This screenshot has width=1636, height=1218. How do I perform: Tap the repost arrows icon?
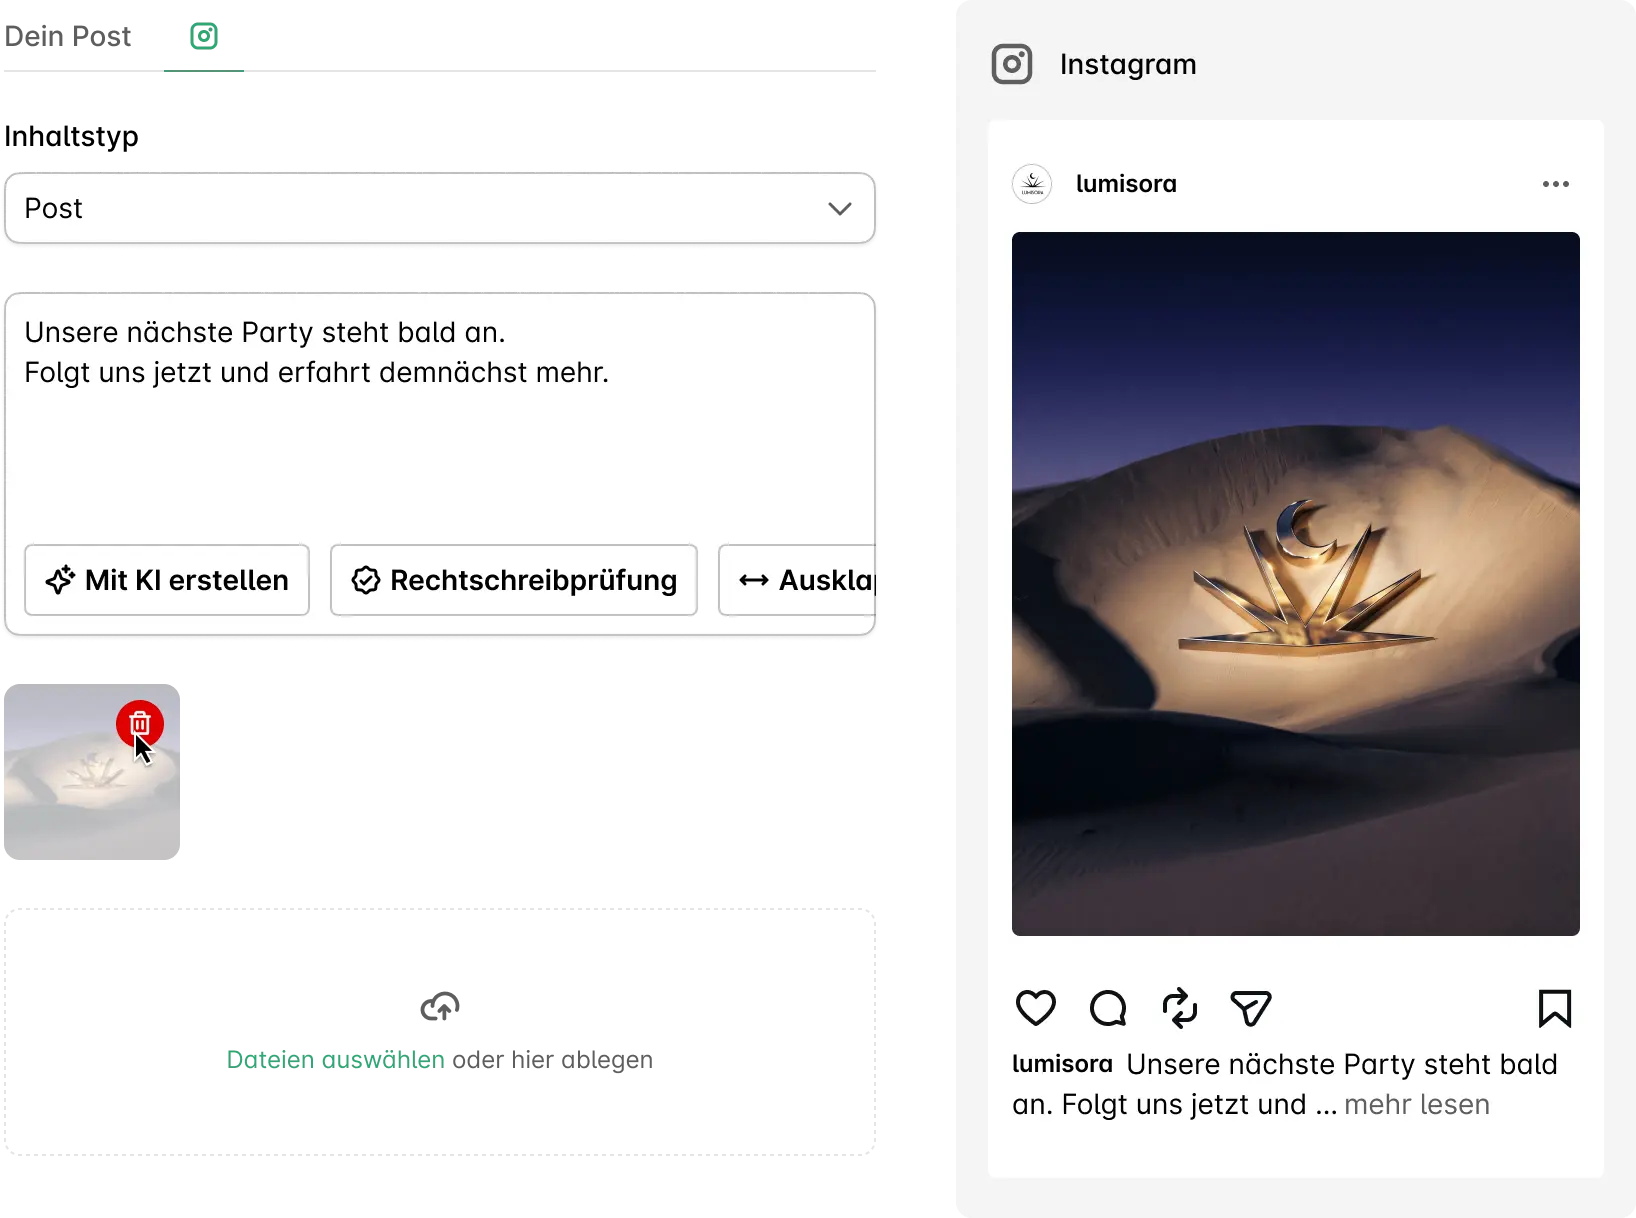[x=1180, y=1008]
